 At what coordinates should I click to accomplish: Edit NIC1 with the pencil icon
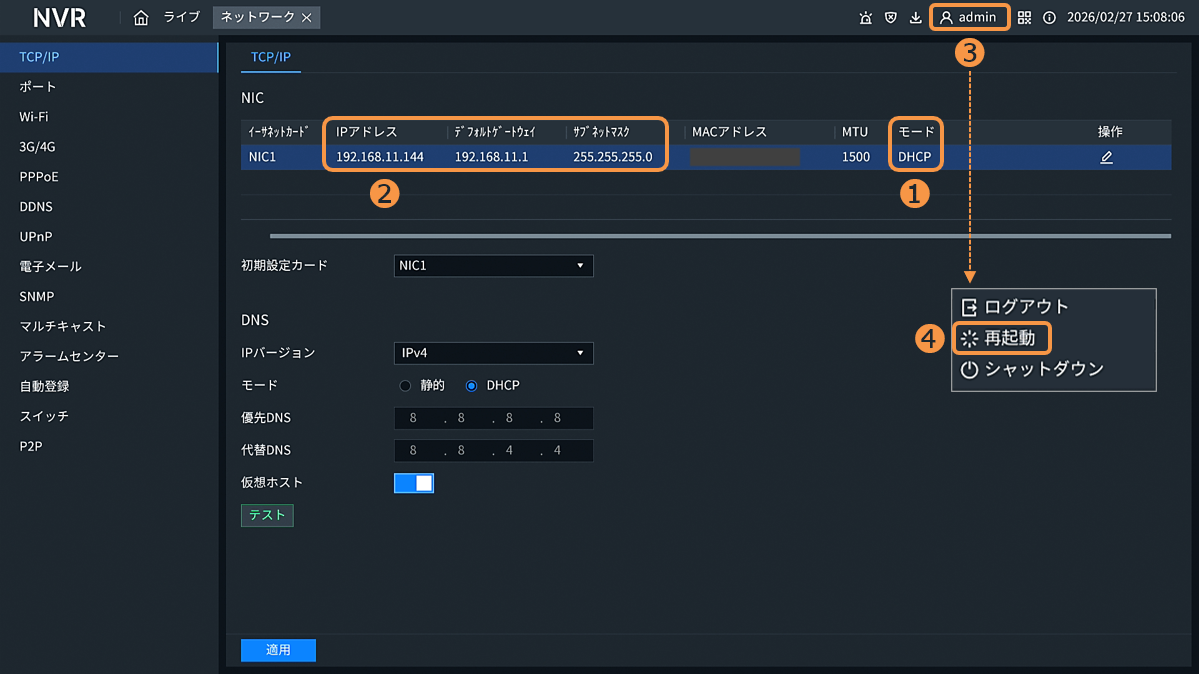tap(1106, 157)
